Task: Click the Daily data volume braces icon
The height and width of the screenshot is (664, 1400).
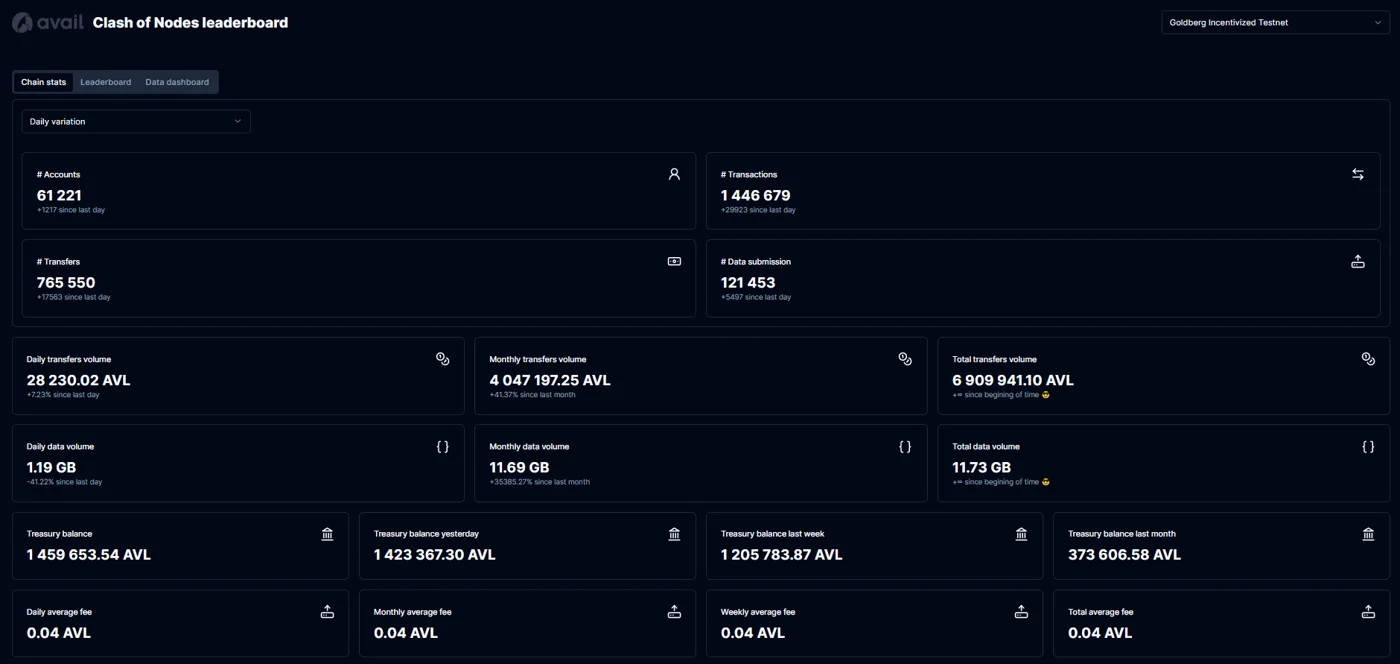Action: pos(443,446)
